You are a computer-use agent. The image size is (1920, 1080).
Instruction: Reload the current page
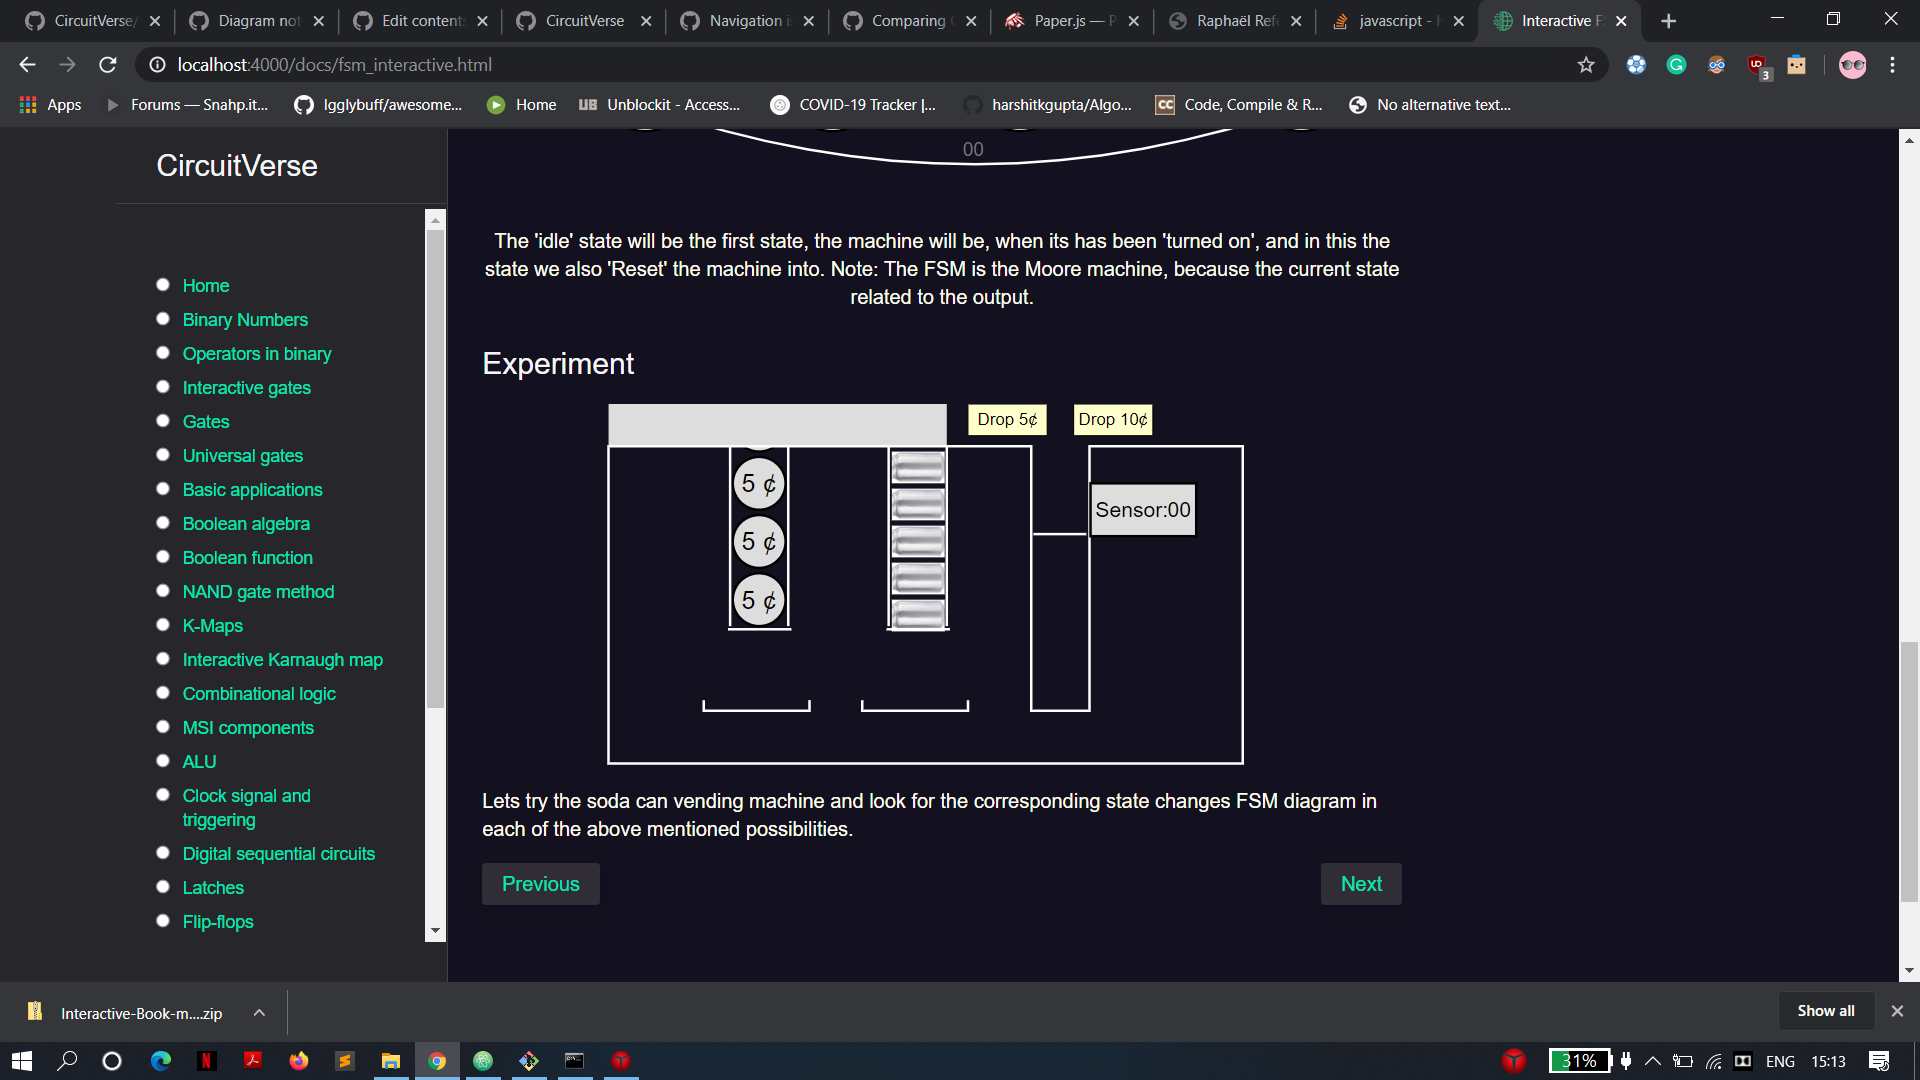click(107, 65)
